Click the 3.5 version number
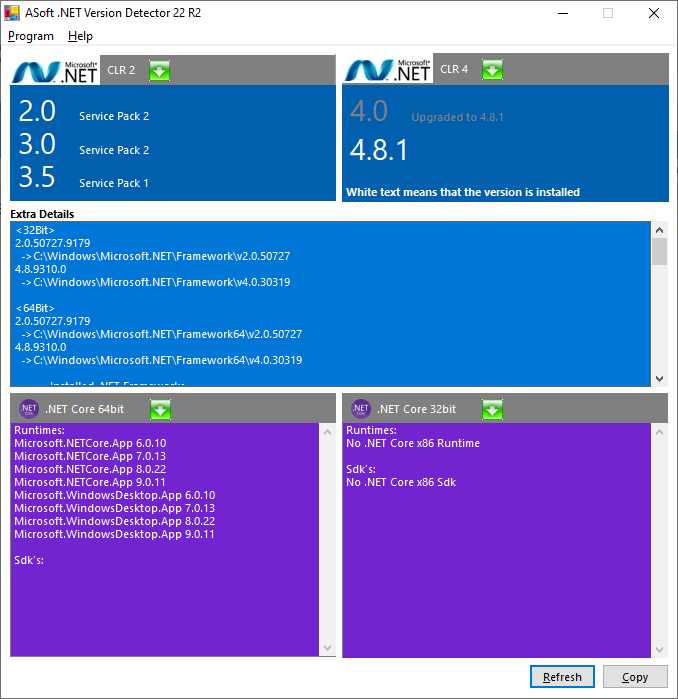The height and width of the screenshot is (699, 678). [37, 177]
